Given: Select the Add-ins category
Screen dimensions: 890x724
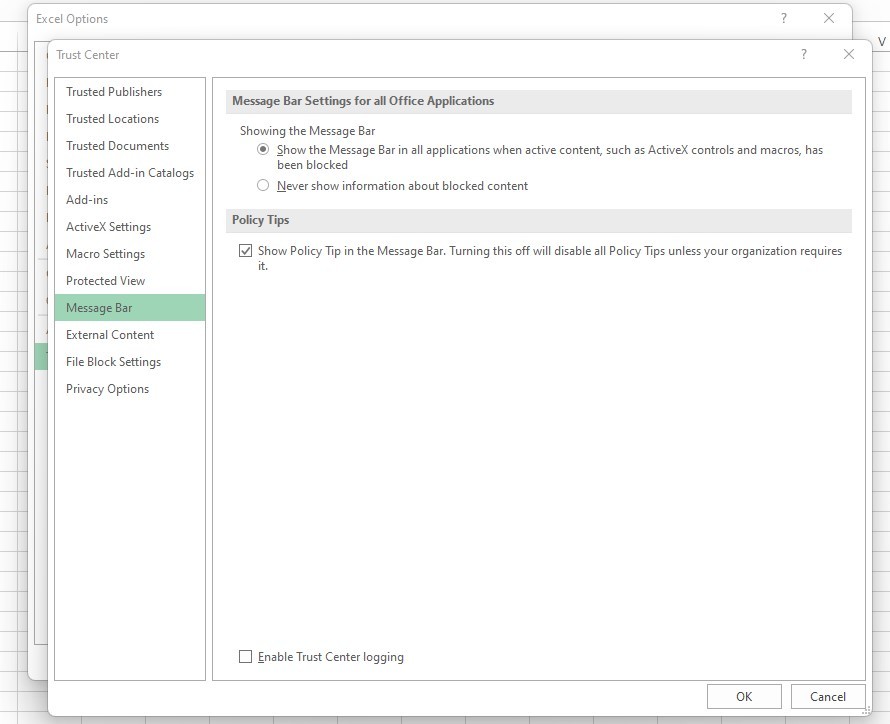Looking at the screenshot, I should tap(130, 200).
